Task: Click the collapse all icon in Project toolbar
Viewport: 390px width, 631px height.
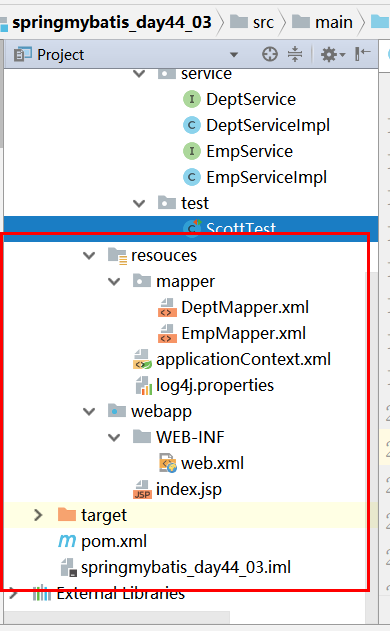Action: coord(295,54)
